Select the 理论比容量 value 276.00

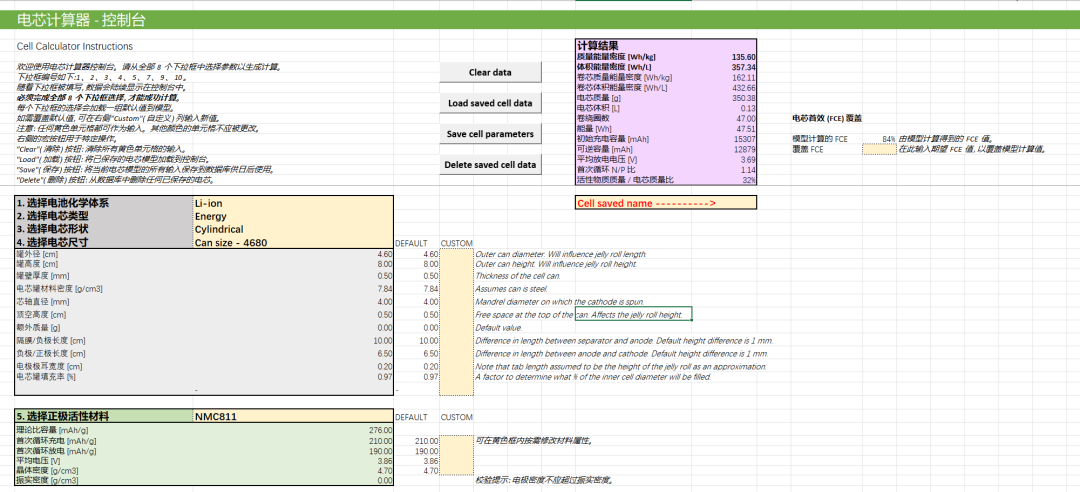pos(380,430)
